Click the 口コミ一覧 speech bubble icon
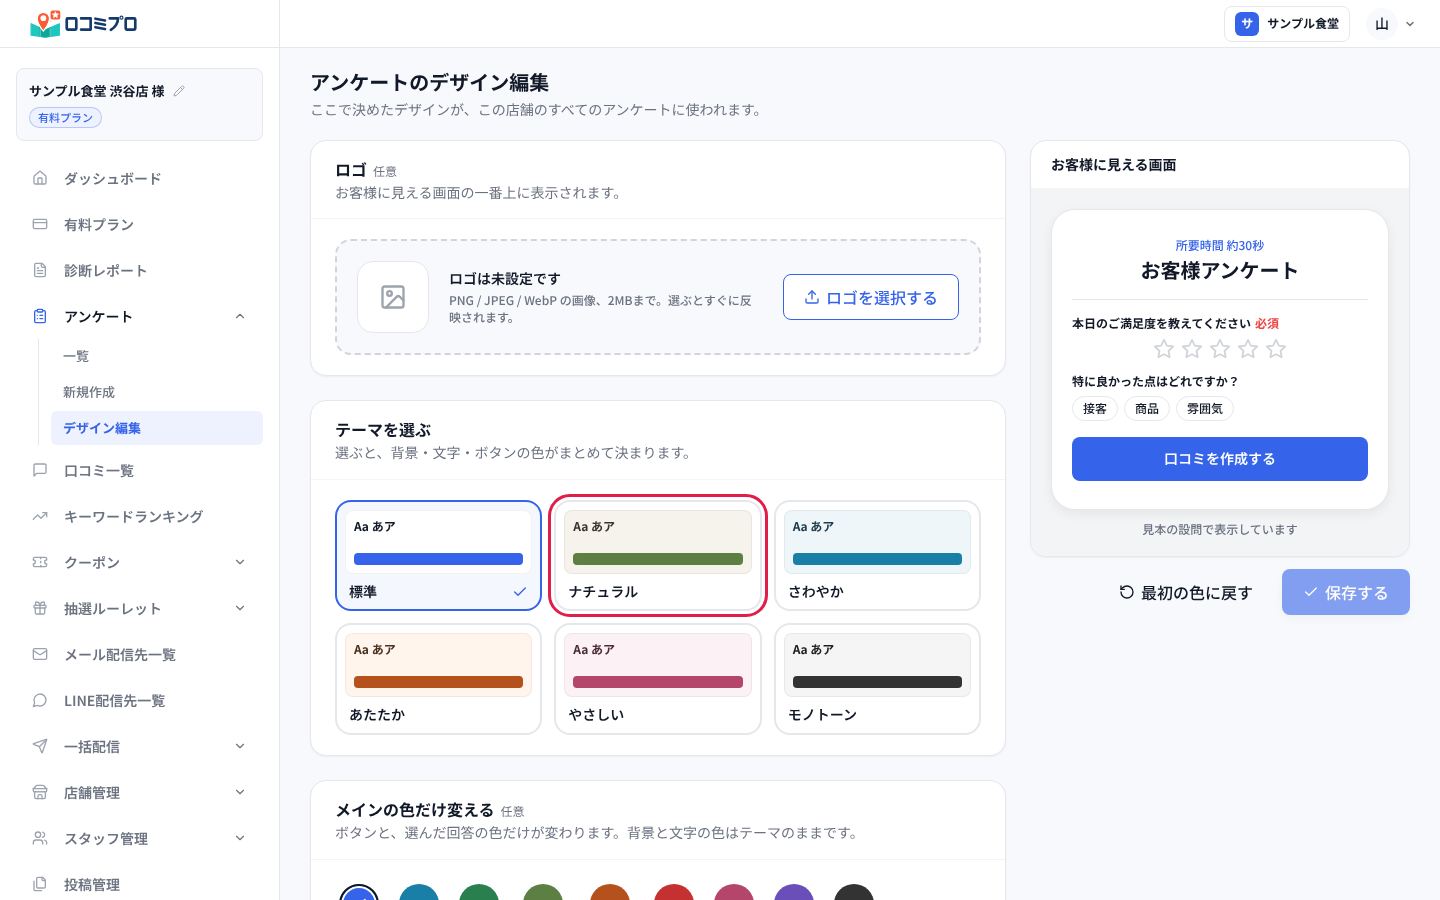Viewport: 1440px width, 900px height. pyautogui.click(x=40, y=470)
